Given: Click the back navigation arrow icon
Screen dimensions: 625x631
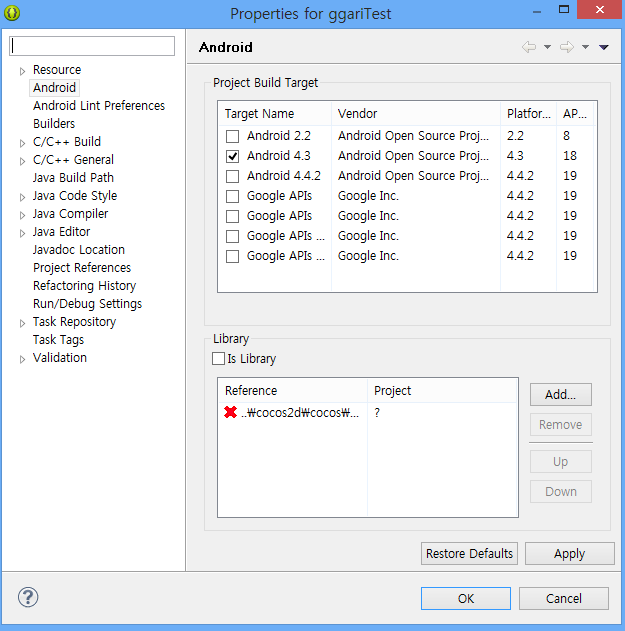Looking at the screenshot, I should [x=529, y=47].
